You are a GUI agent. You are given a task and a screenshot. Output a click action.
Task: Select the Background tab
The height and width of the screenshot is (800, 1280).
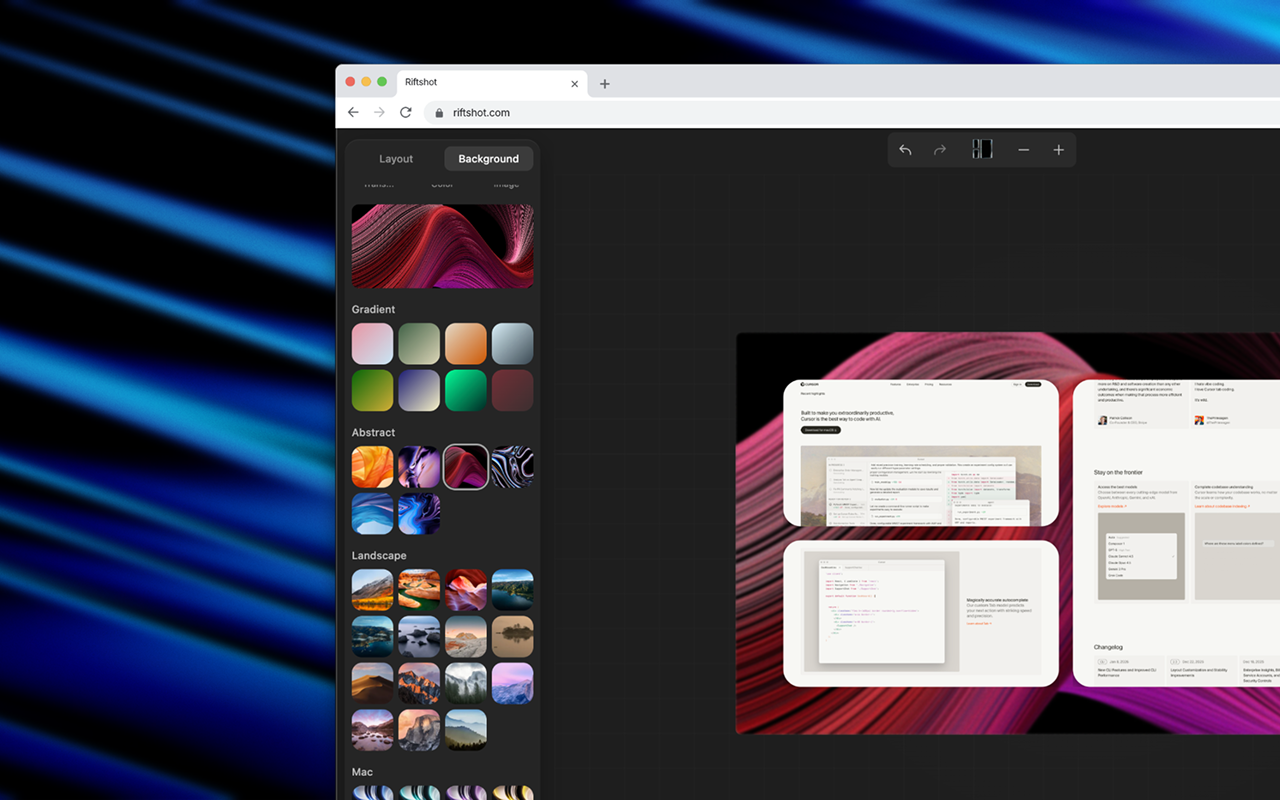tap(489, 159)
